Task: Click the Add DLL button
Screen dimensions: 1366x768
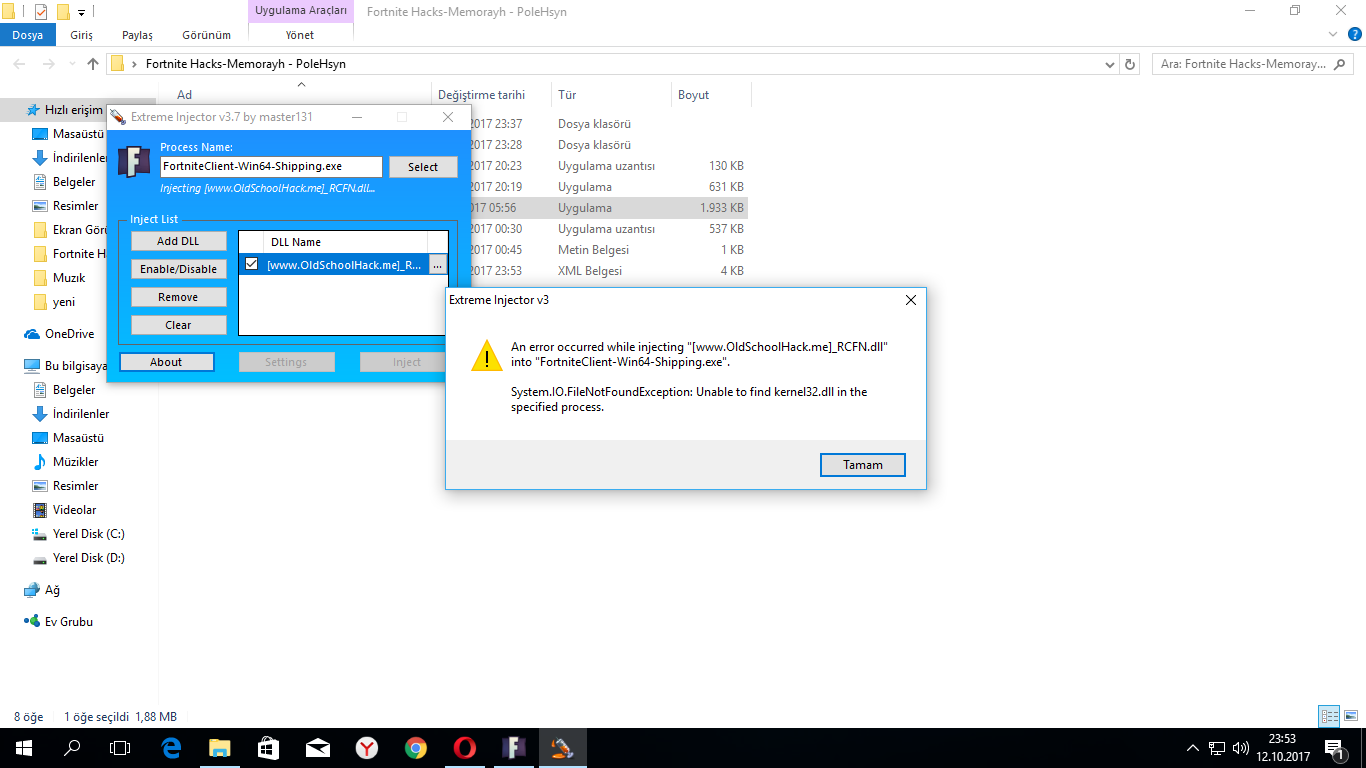Action: pos(178,241)
